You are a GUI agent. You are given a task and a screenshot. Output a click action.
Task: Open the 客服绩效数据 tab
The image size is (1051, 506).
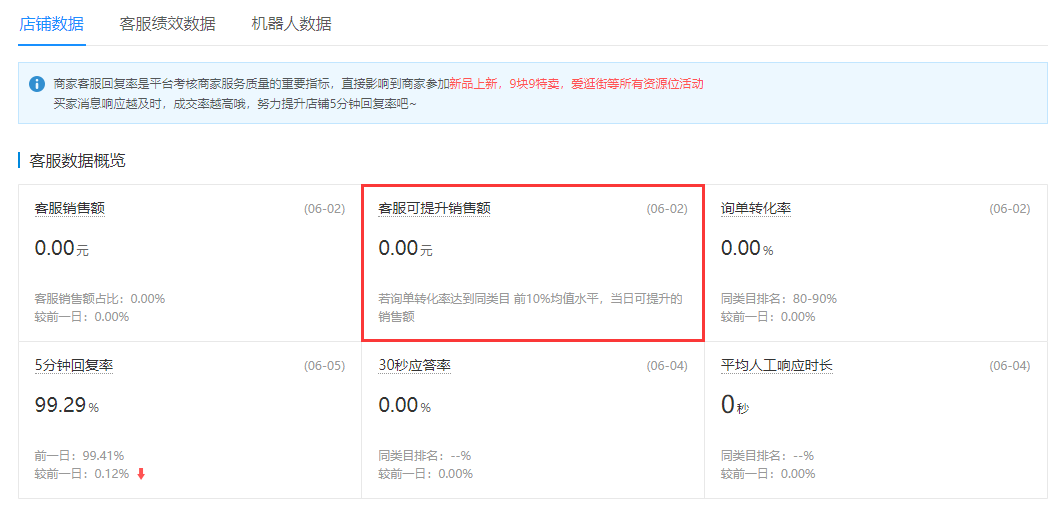pos(167,24)
